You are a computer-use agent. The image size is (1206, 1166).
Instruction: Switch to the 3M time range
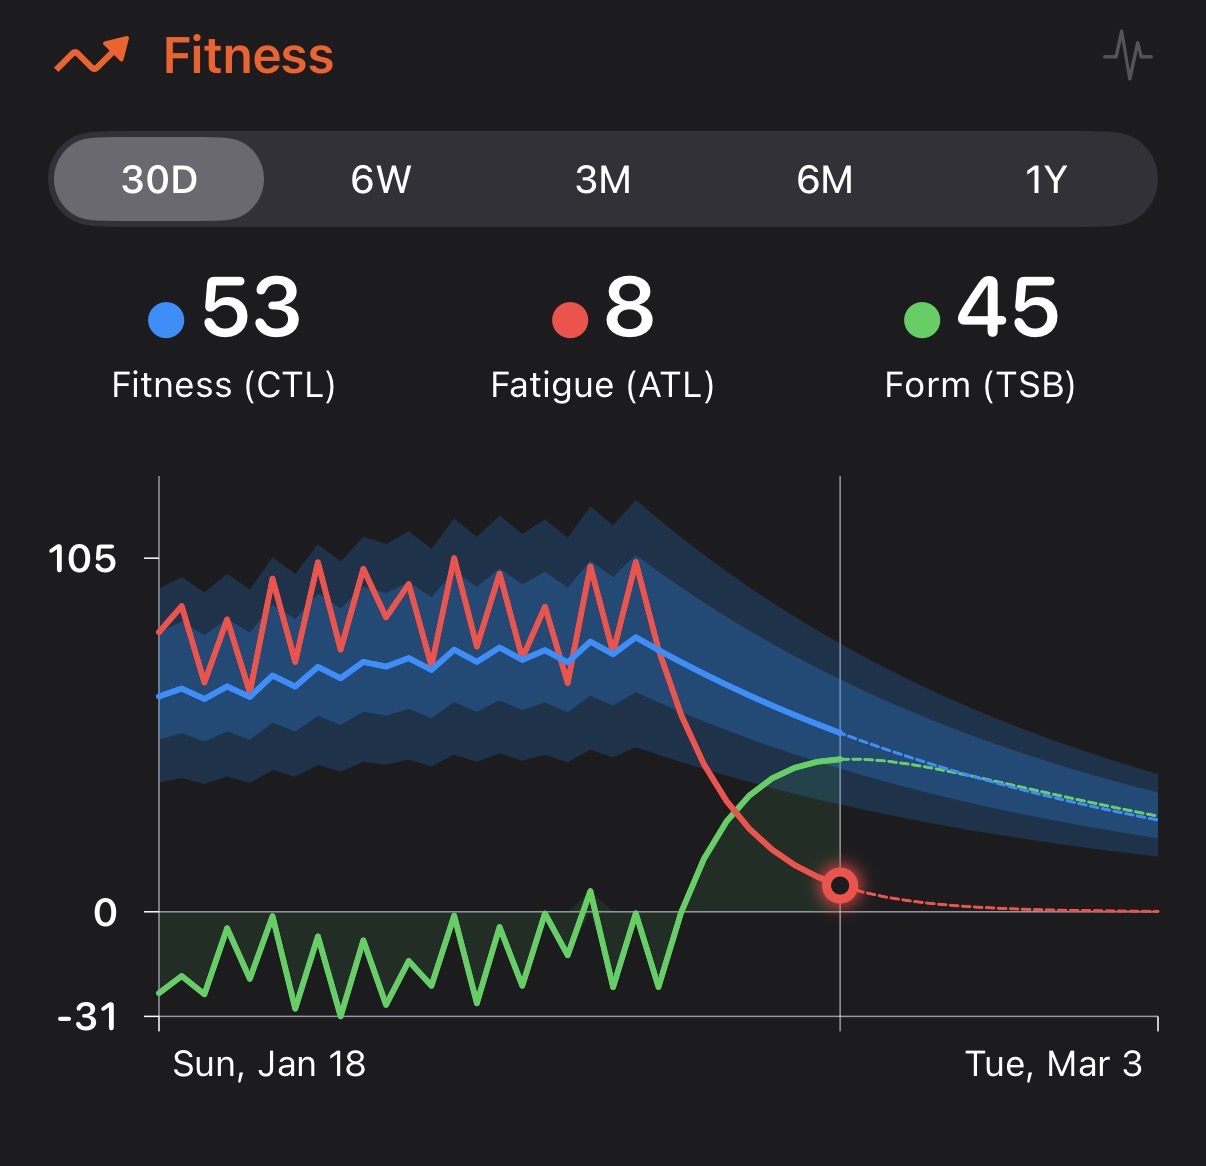pos(603,180)
